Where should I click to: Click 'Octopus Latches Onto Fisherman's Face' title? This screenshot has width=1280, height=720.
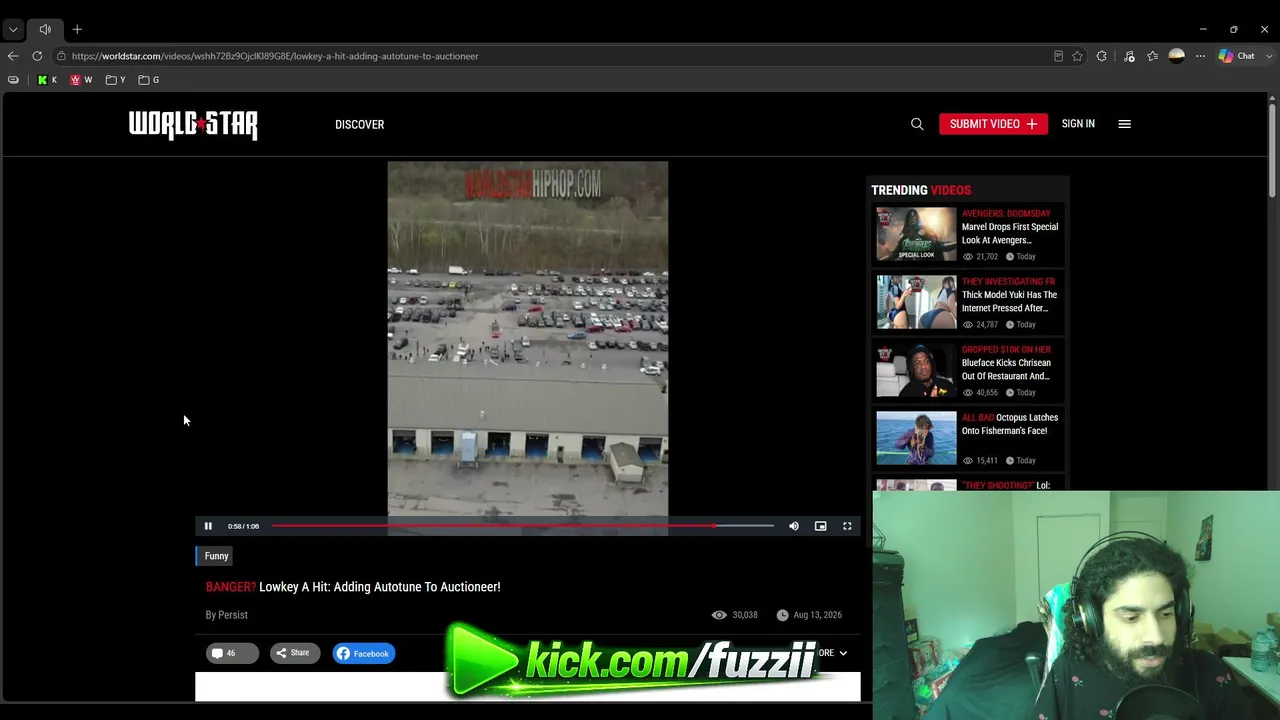pyautogui.click(x=1010, y=424)
